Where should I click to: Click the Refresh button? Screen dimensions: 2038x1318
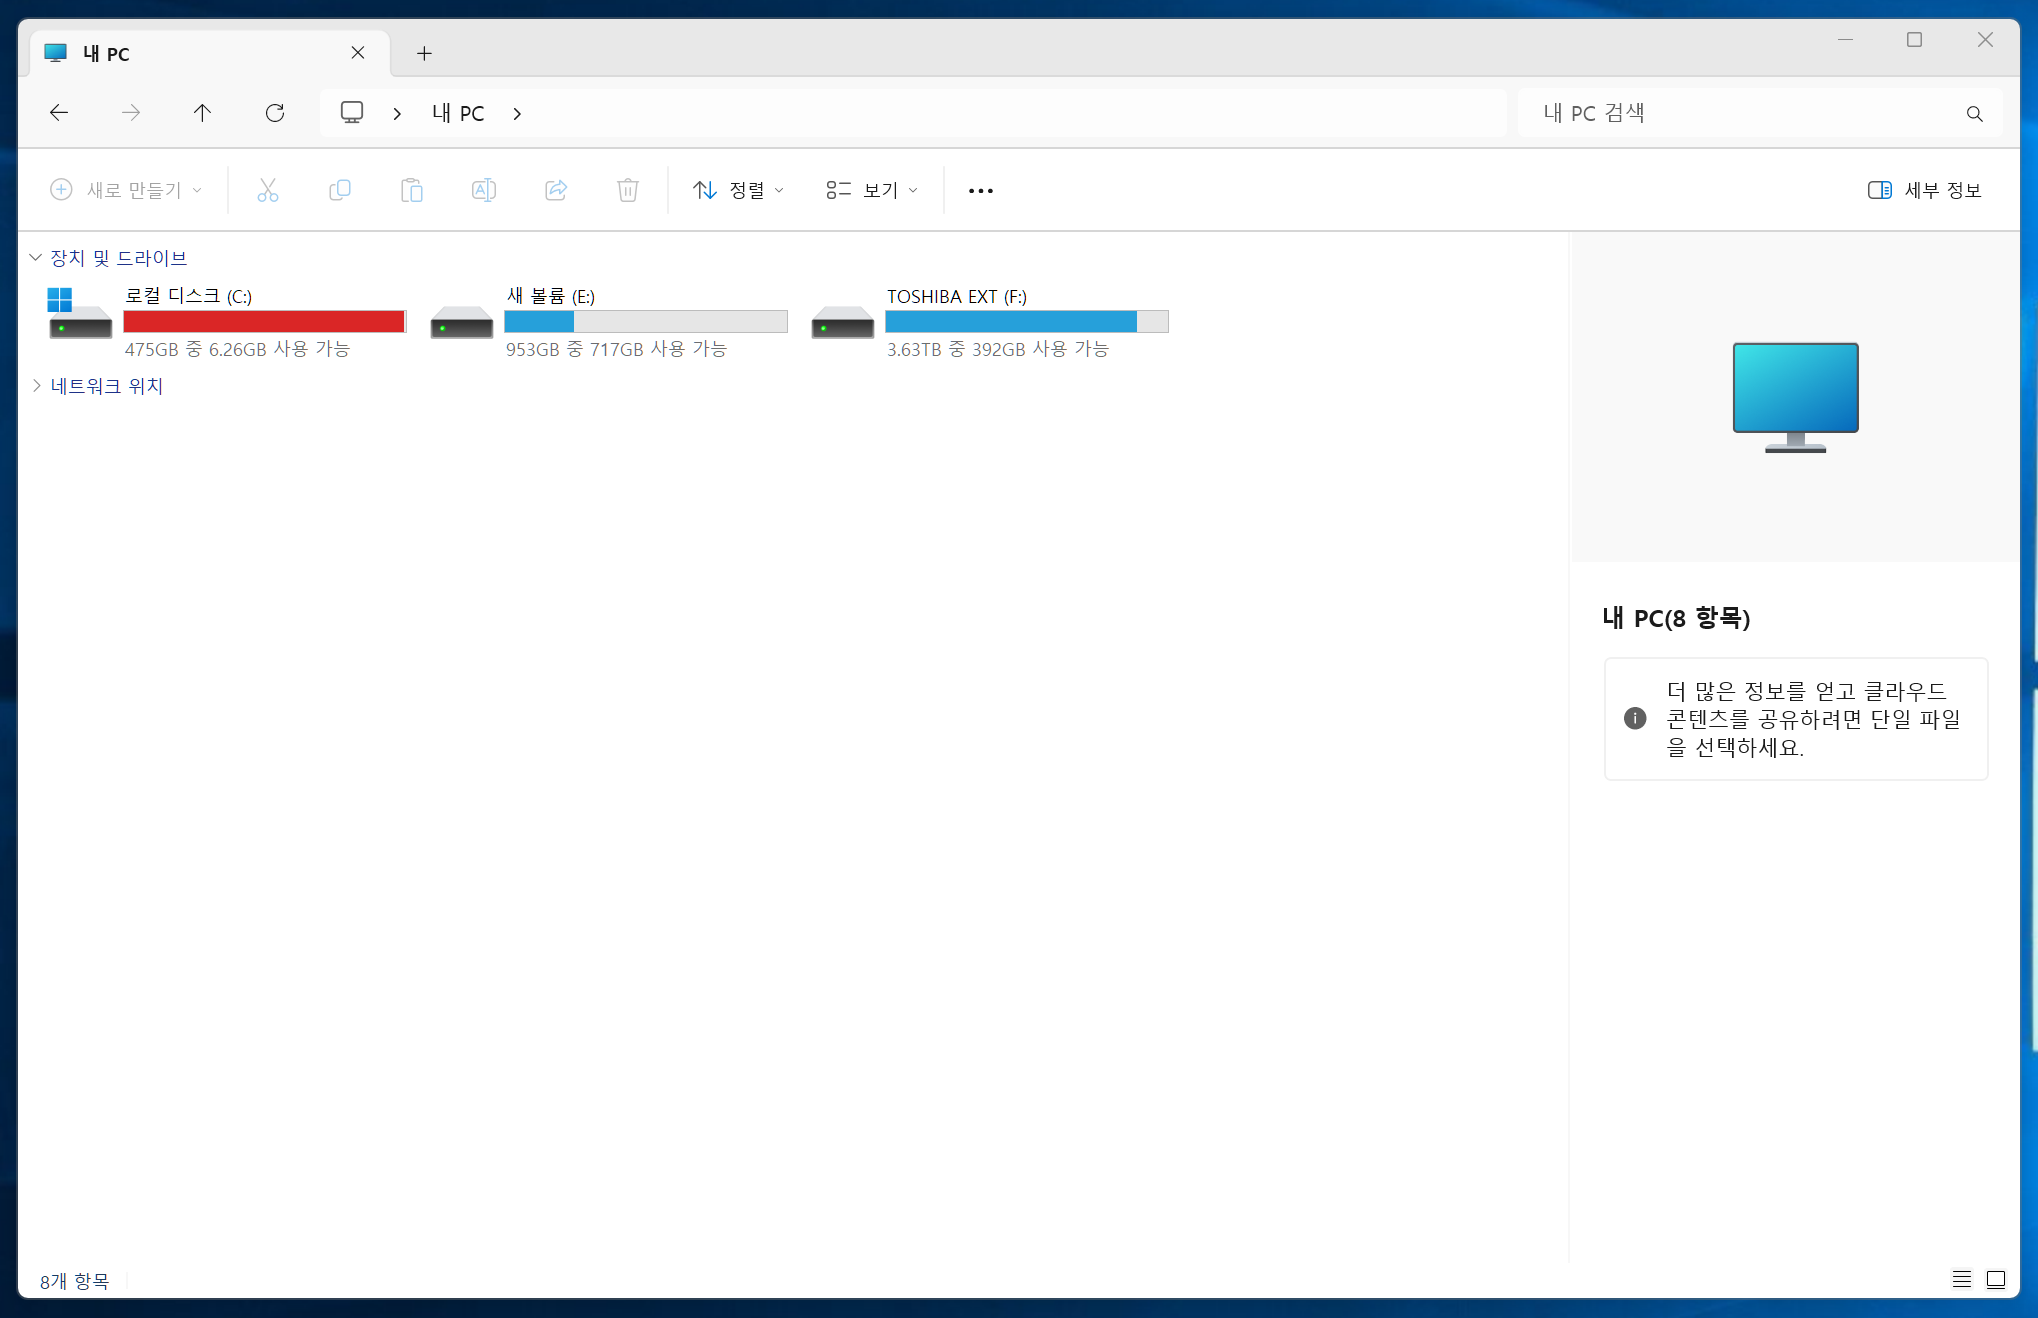(275, 113)
